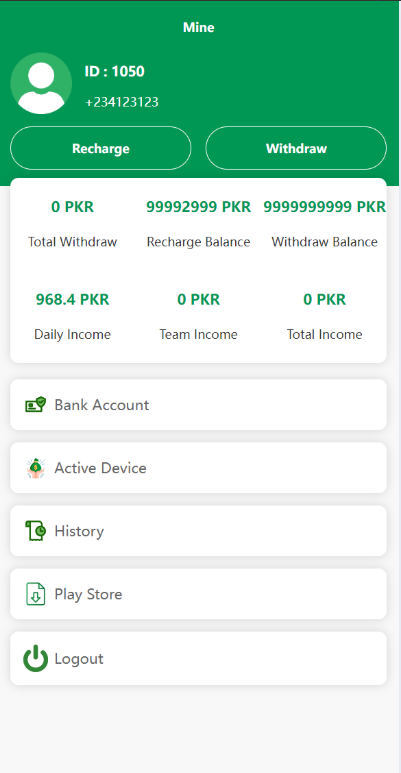Click the Withdraw Balance 9999999999 PKR value
Screen dimensions: 401x773
click(325, 207)
